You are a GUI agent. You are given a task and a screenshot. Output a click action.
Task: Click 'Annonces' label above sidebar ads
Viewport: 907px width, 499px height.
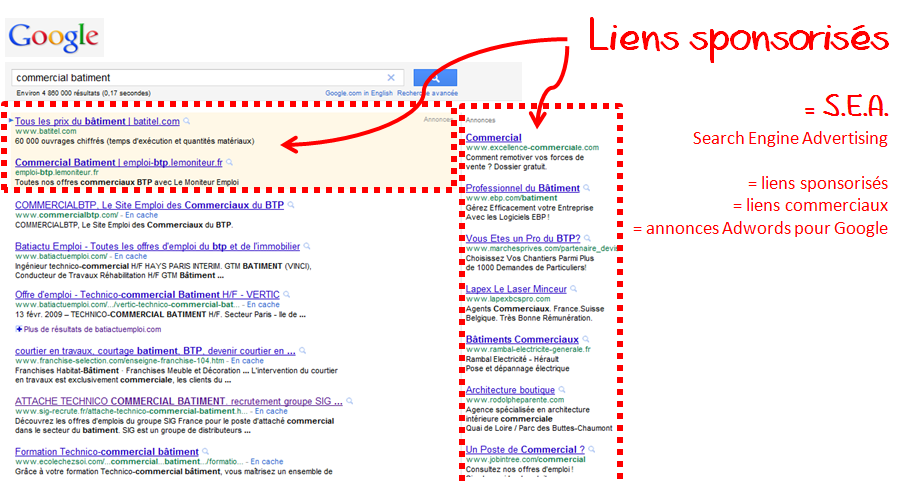coord(481,120)
